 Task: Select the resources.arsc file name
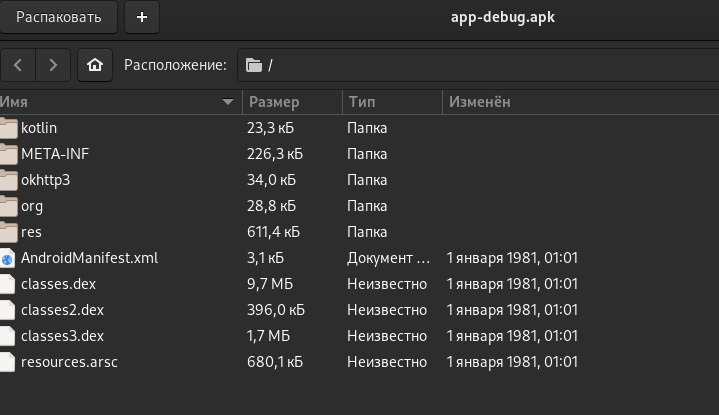tap(69, 362)
